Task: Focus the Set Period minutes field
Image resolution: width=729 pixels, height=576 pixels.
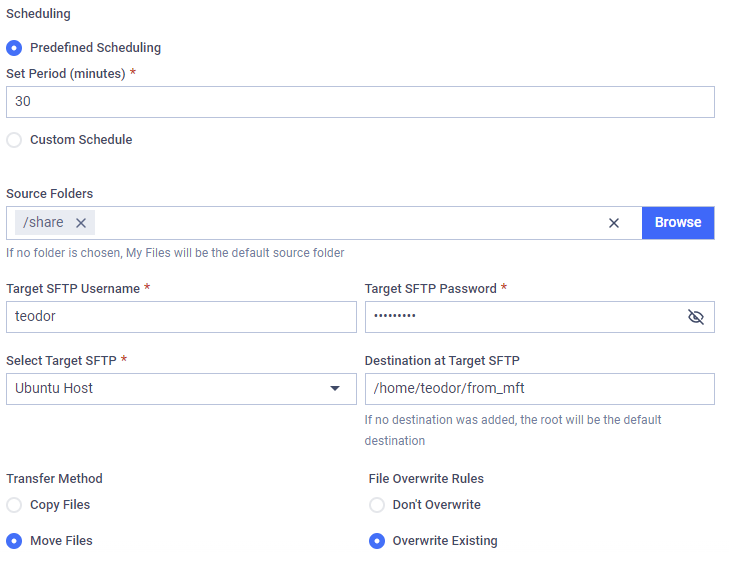Action: click(360, 102)
